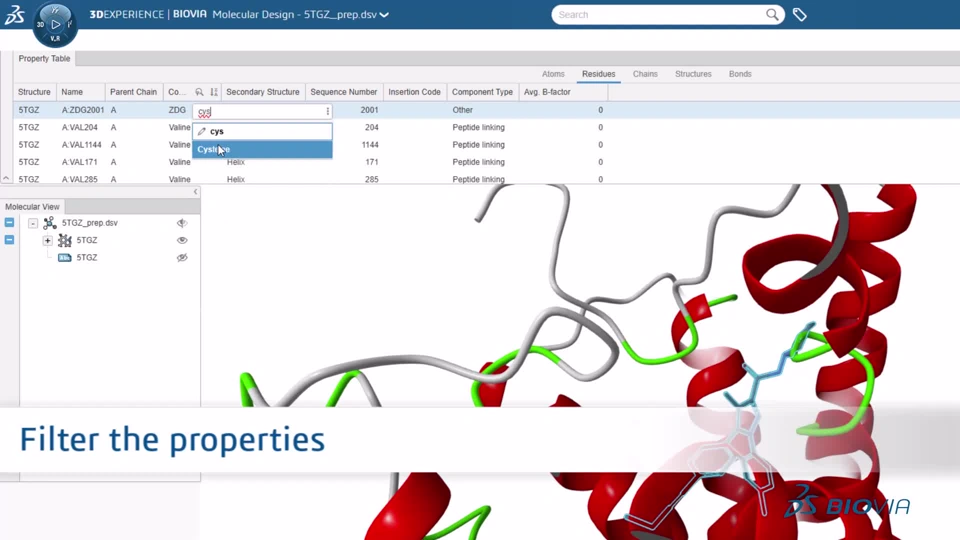Click the Property Table tab
The height and width of the screenshot is (540, 960).
click(x=44, y=59)
